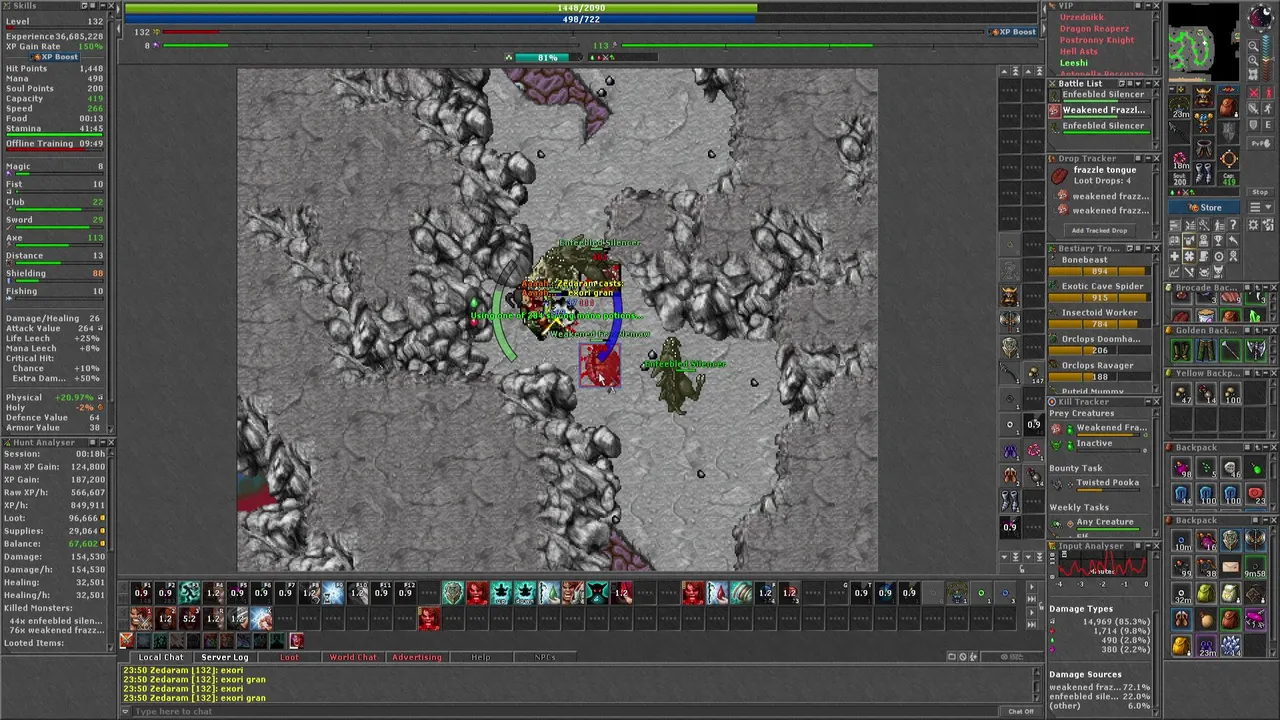Click the red face icon in second action bar

428,618
